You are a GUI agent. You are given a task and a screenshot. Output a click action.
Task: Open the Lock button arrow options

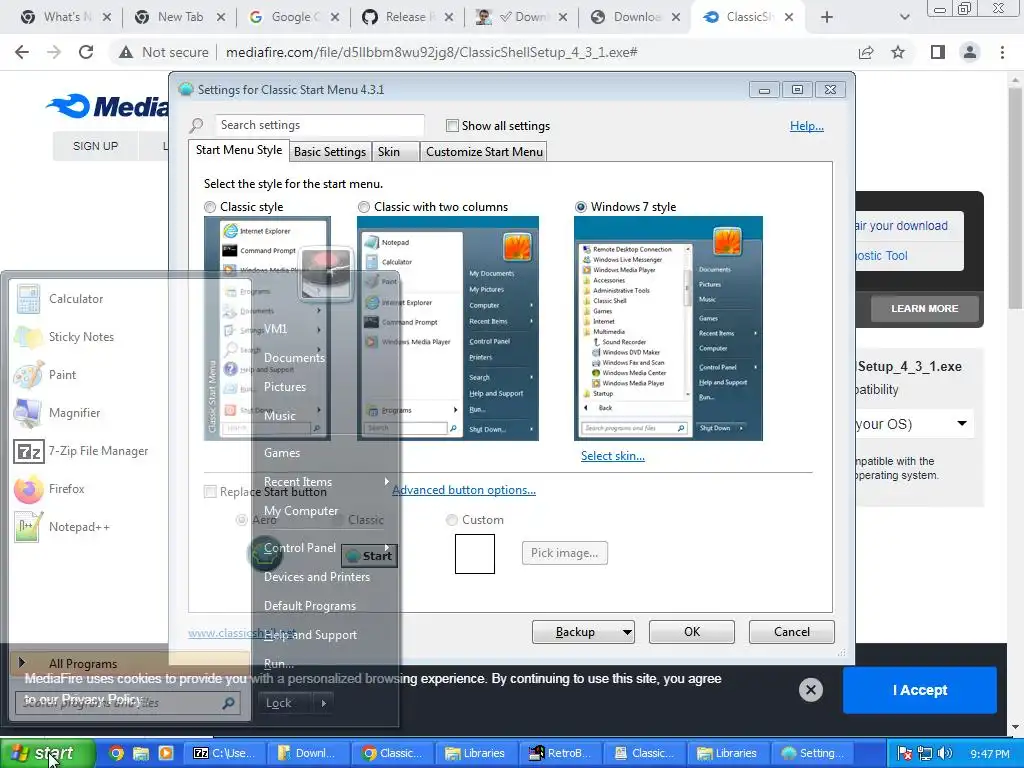(323, 703)
